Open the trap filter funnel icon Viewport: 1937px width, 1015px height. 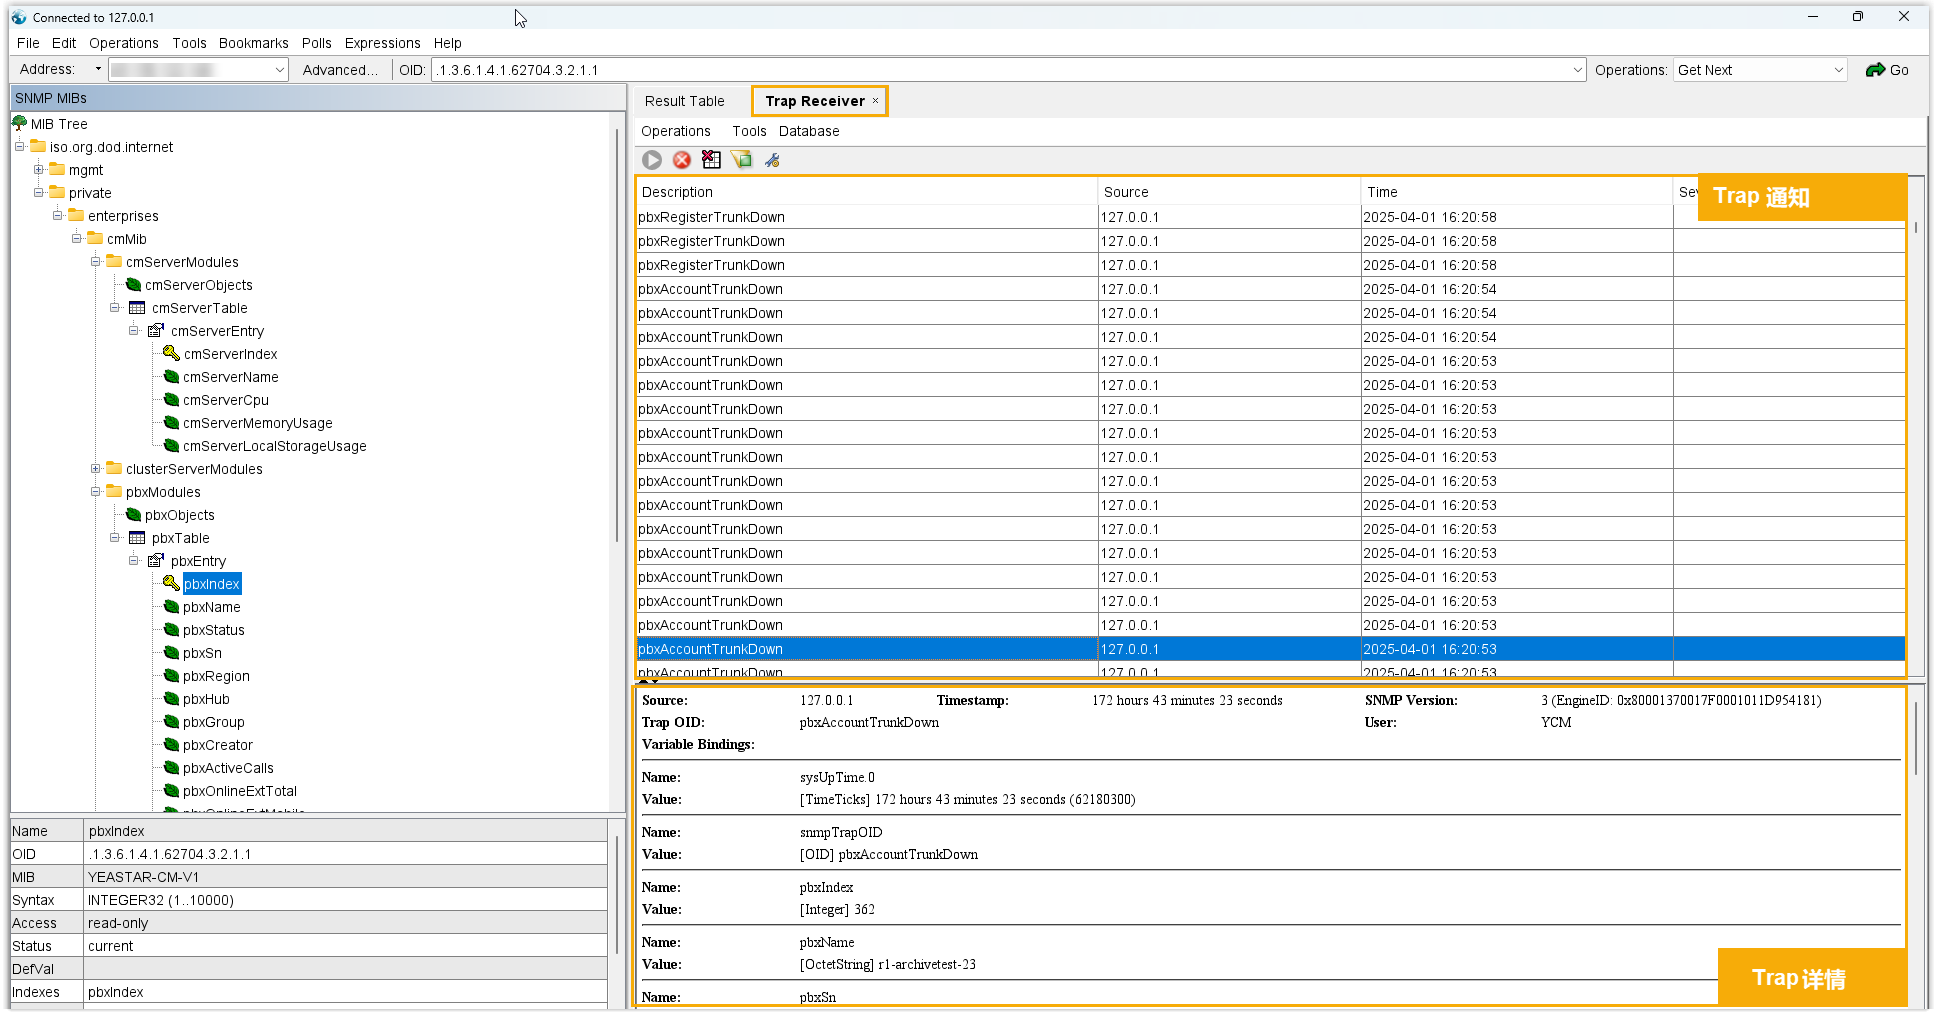(742, 160)
